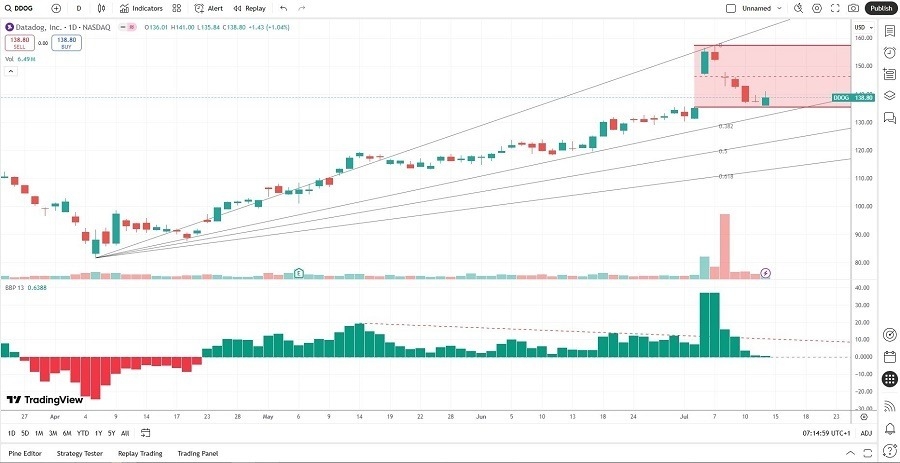Take a chart snapshot with camera icon

pyautogui.click(x=853, y=8)
